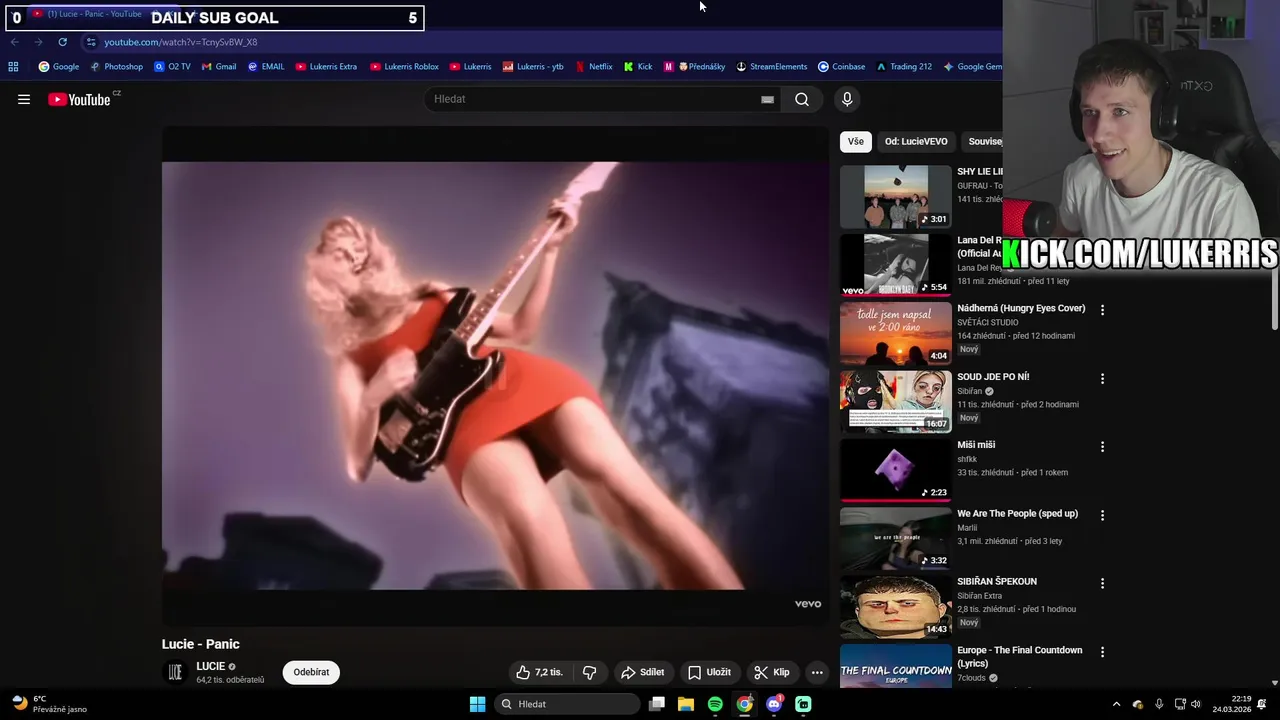The height and width of the screenshot is (720, 1280).
Task: Open the Windows Start menu
Action: click(477, 704)
